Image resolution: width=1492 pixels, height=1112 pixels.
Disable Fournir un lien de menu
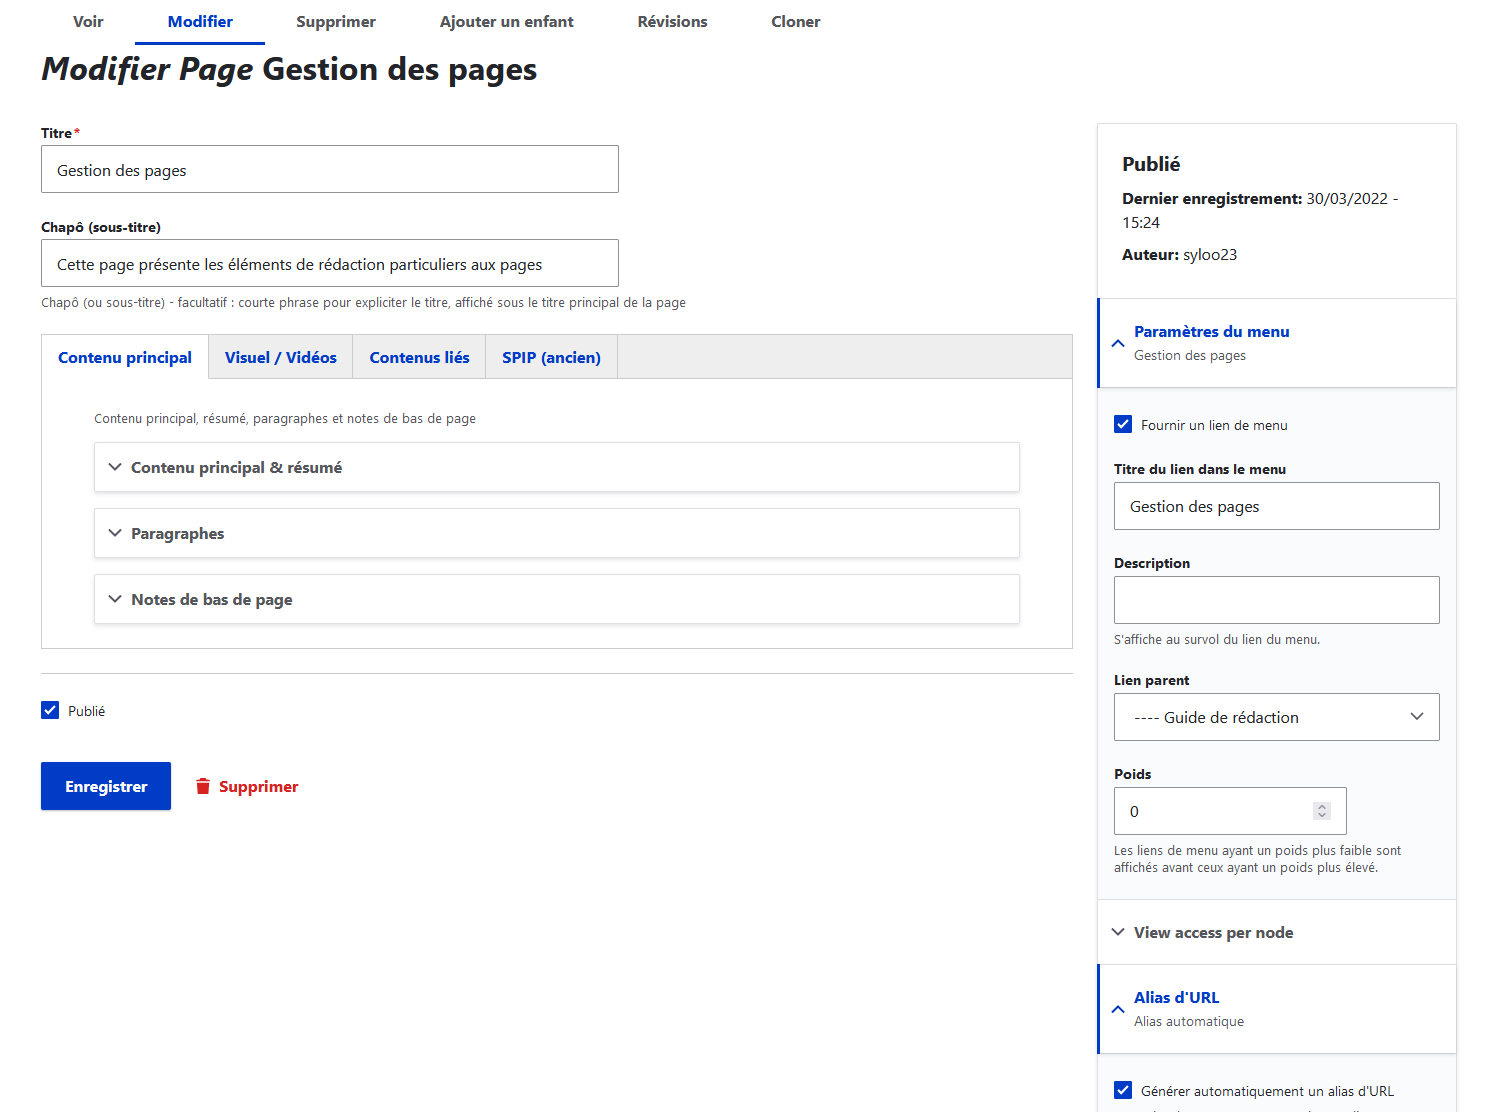pyautogui.click(x=1123, y=424)
